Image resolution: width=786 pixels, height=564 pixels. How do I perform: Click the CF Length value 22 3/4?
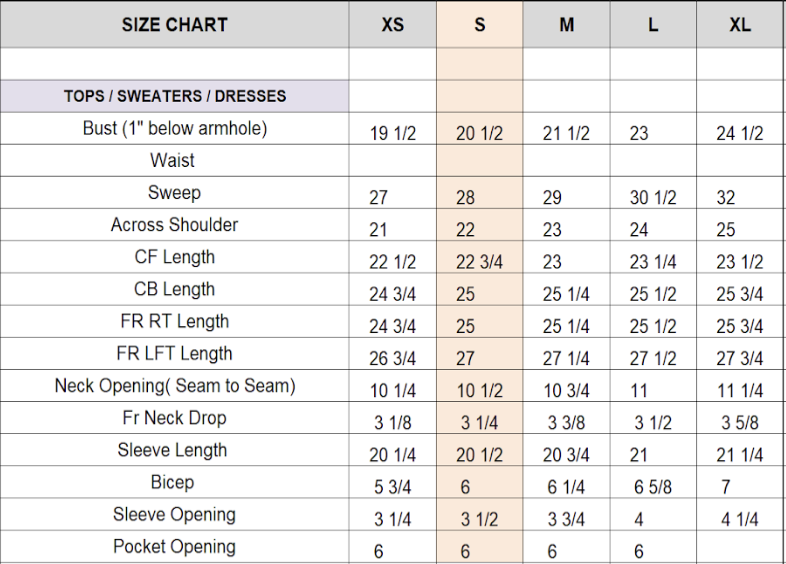[x=479, y=262]
